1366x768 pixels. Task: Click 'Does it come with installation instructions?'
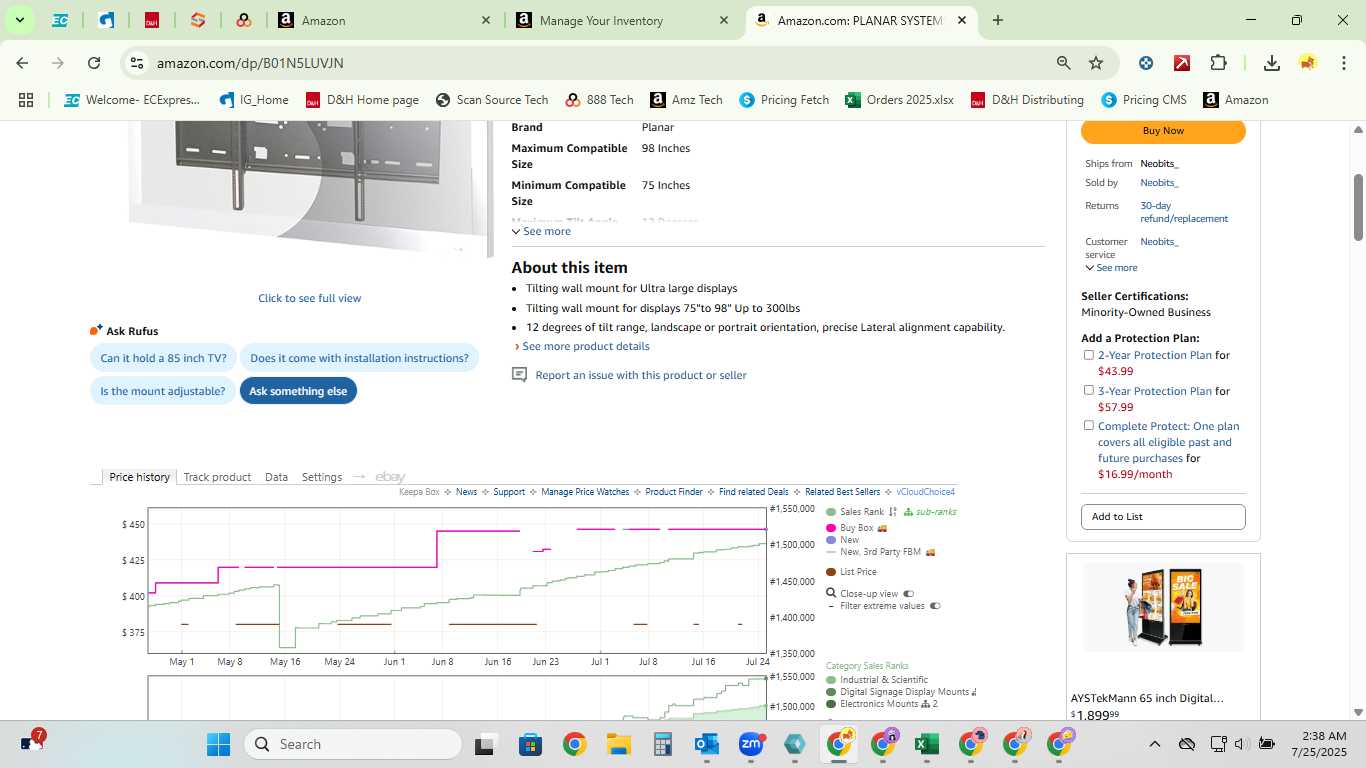tap(359, 358)
